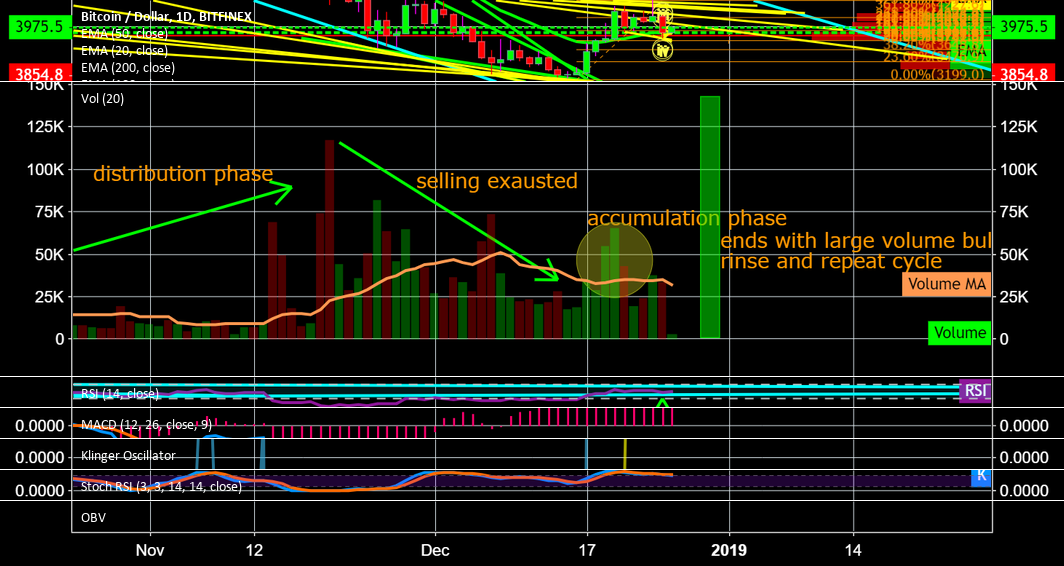Click the RSI (14, close) indicator legend
This screenshot has height=566, width=1064.
pos(120,393)
